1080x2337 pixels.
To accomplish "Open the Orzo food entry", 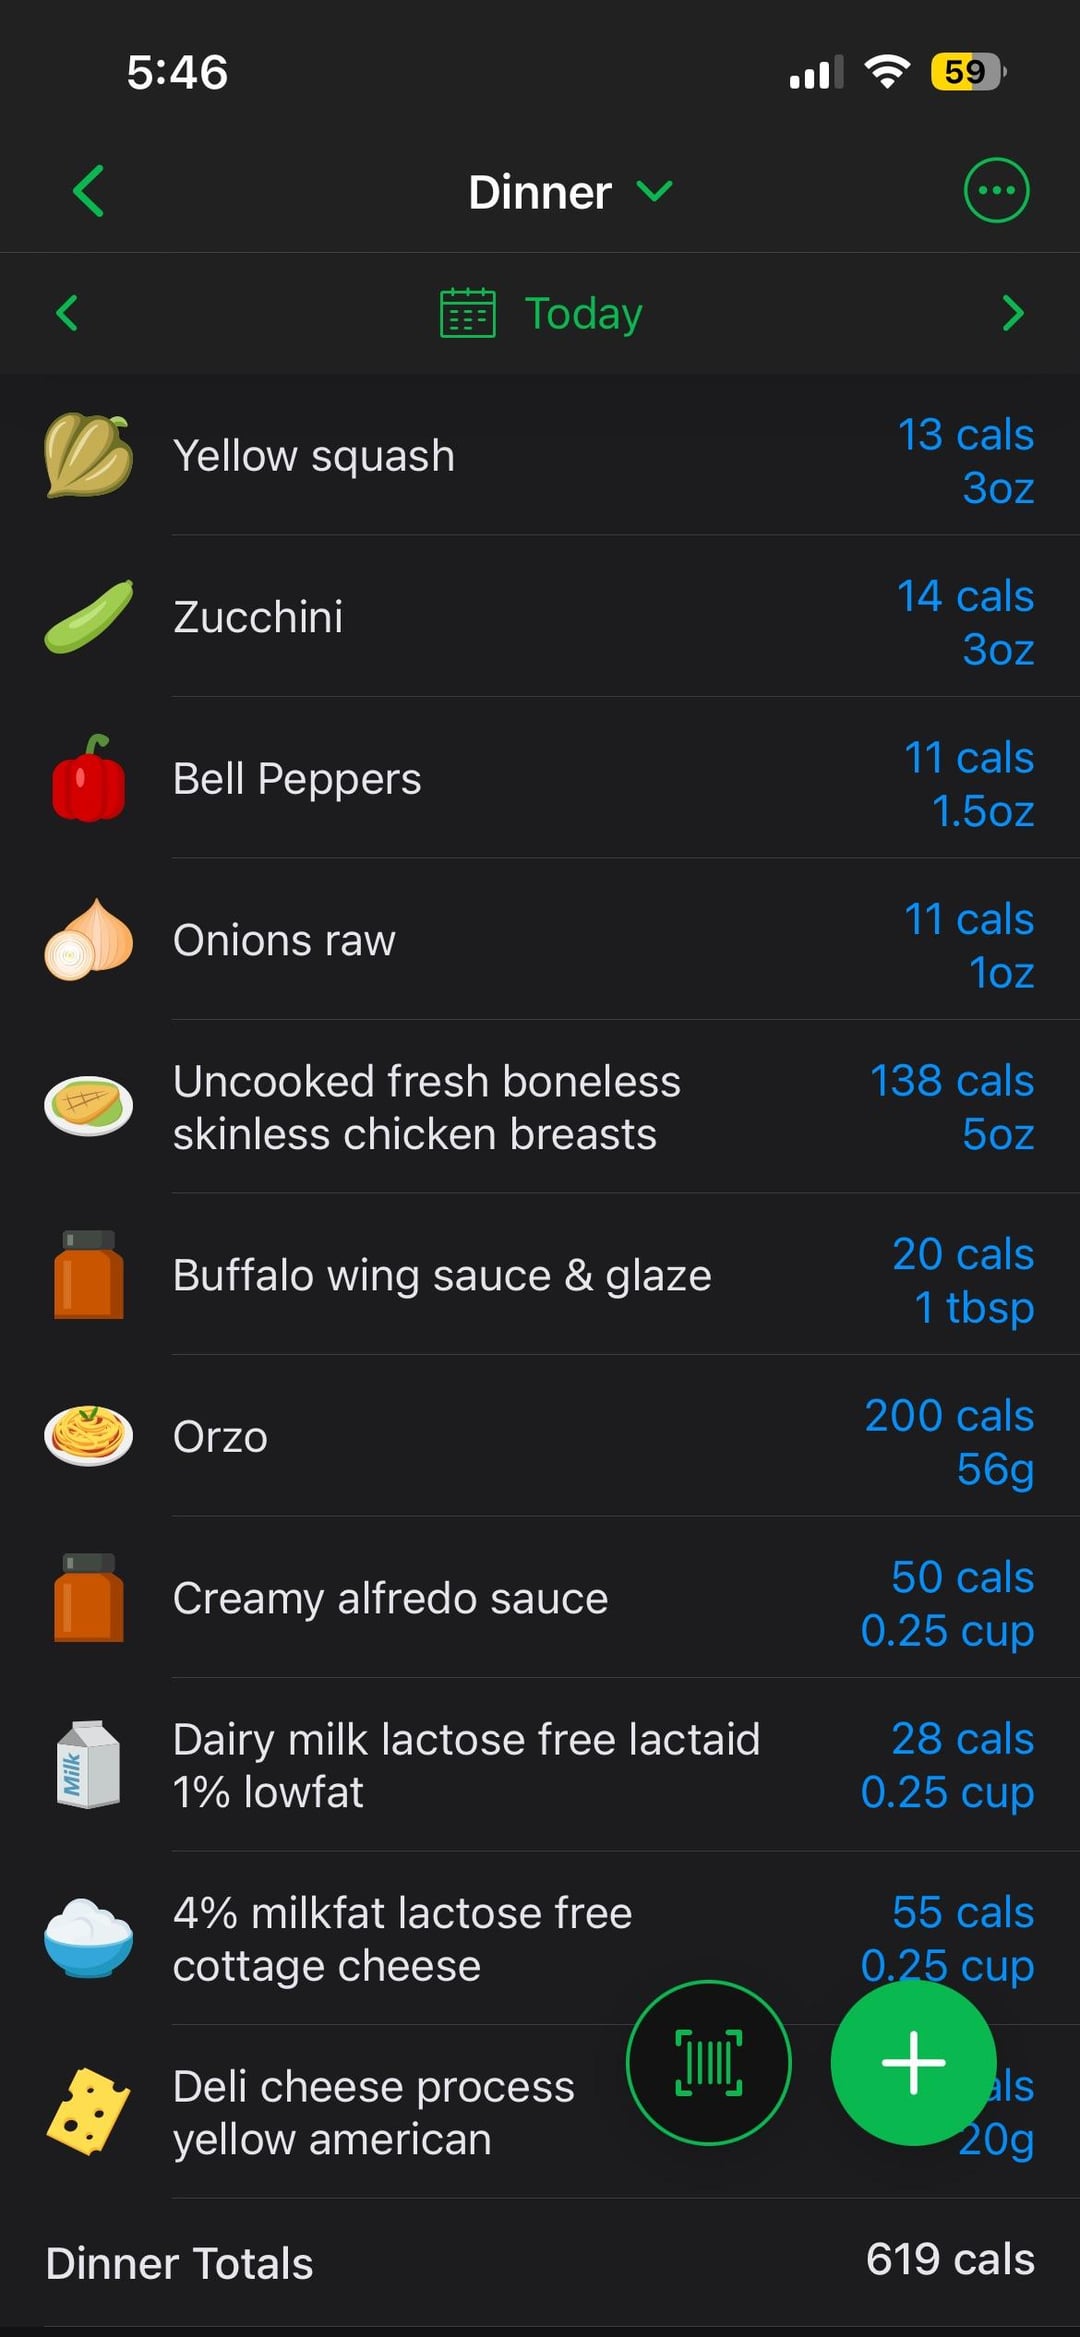I will click(x=220, y=1437).
